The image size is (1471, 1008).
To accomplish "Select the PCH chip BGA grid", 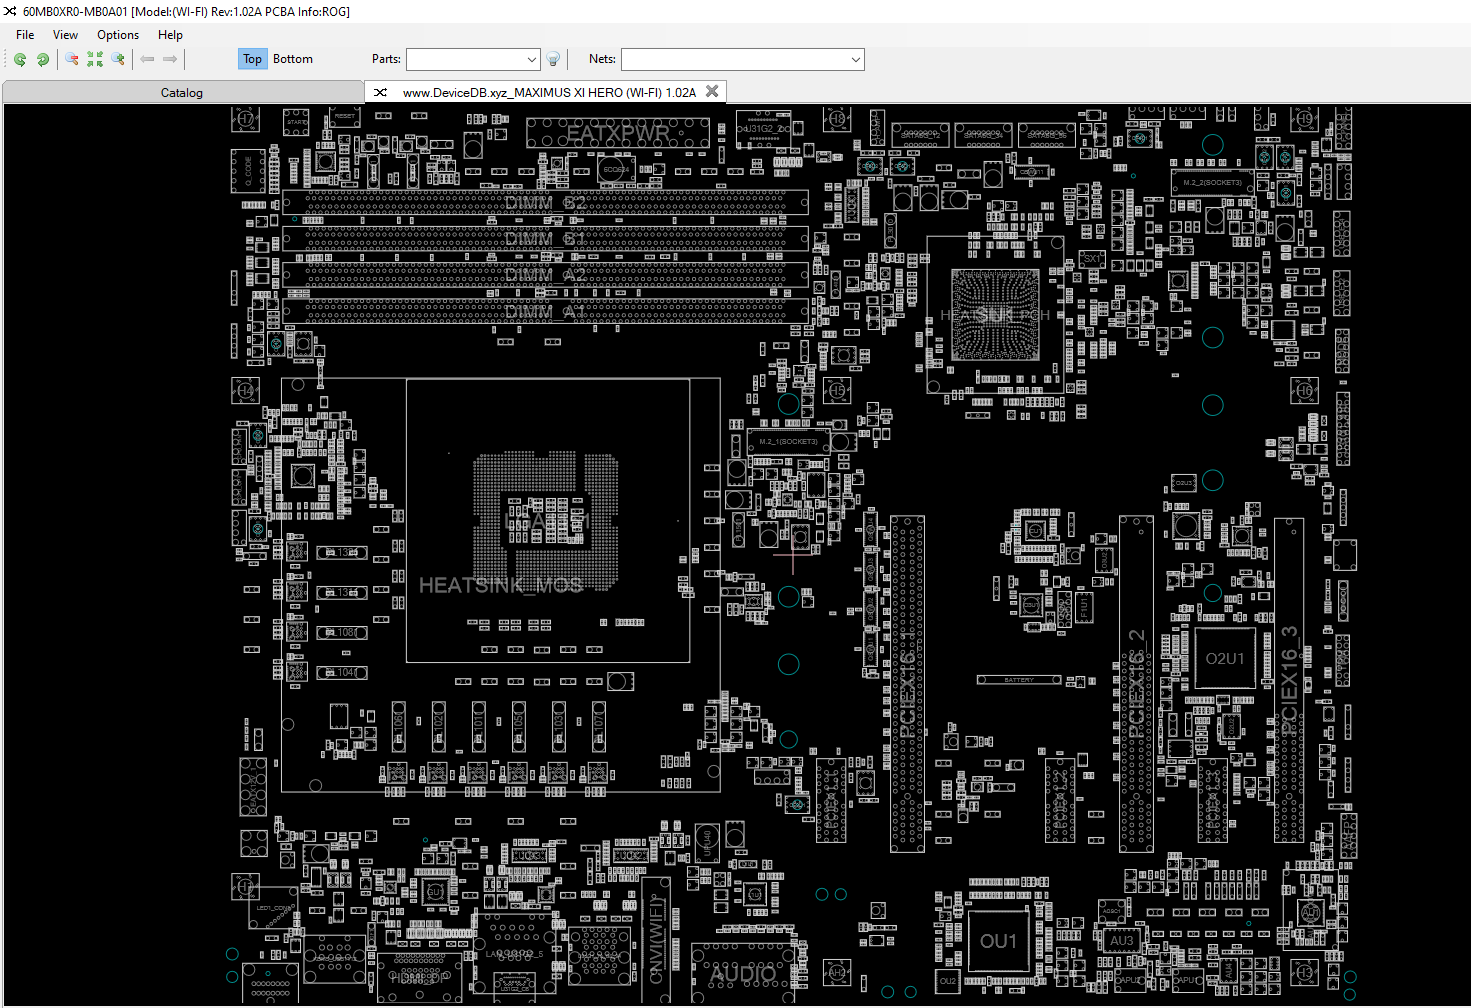I will click(x=995, y=314).
